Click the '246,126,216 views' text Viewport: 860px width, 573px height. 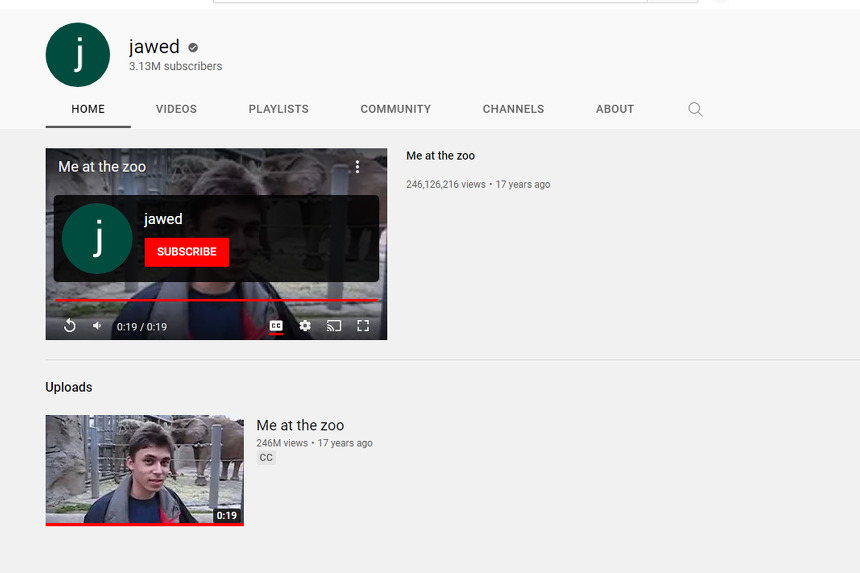point(446,185)
